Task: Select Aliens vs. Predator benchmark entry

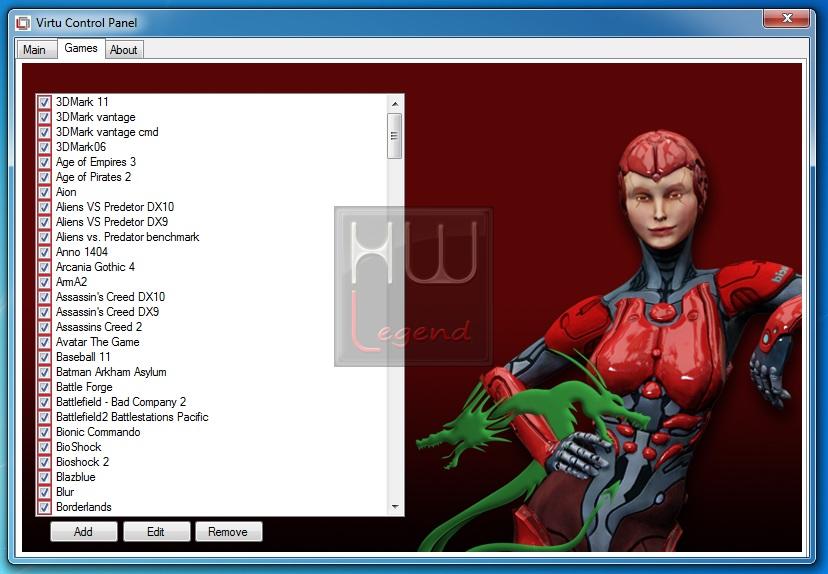Action: point(128,237)
